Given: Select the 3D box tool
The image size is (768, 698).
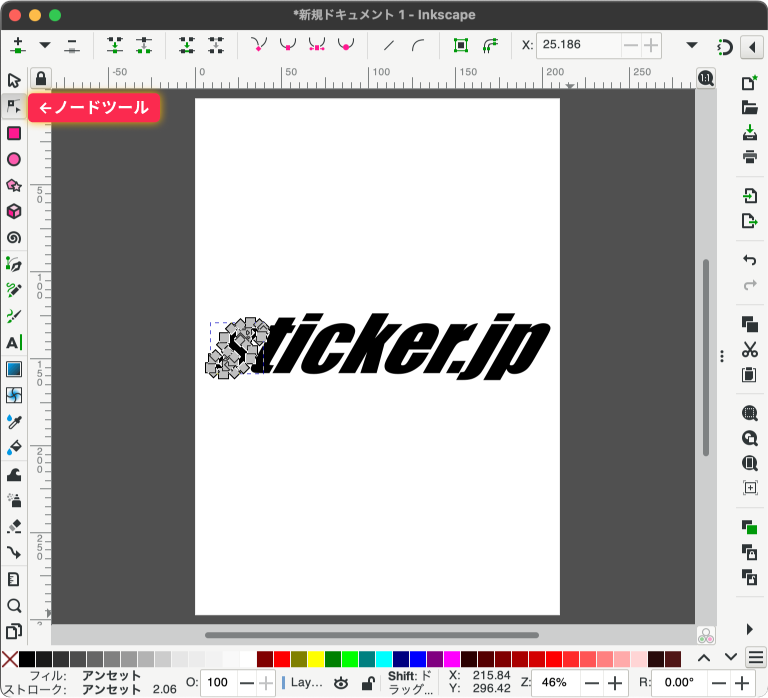Looking at the screenshot, I should point(14,212).
